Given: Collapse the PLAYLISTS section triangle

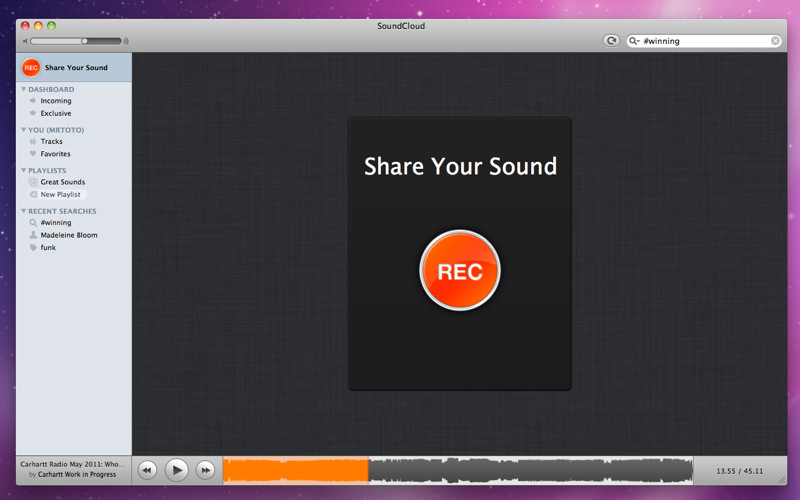Looking at the screenshot, I should pos(24,171).
